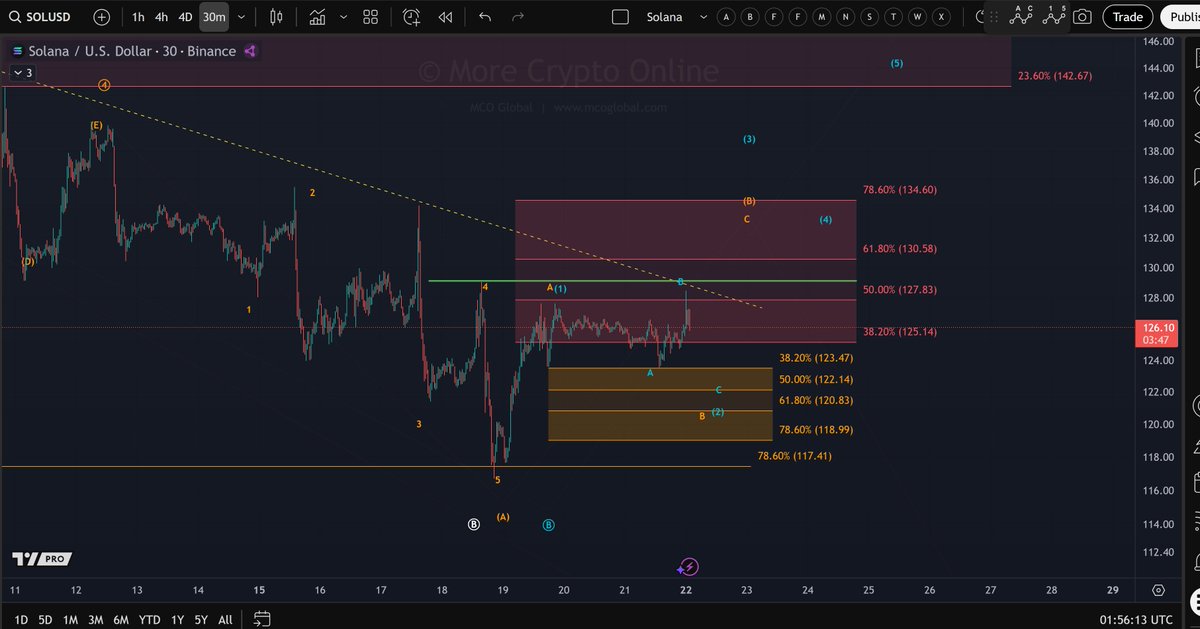The height and width of the screenshot is (629, 1200).
Task: Select the N circle shortcut
Action: (845, 17)
